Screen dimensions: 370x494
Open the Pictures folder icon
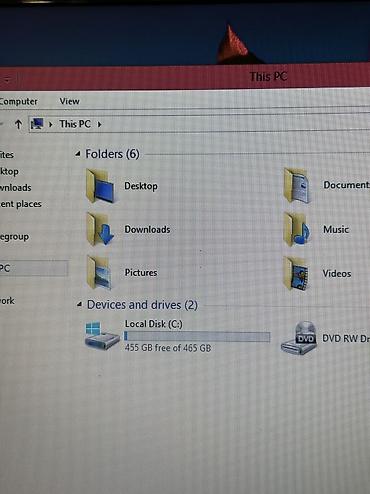tap(99, 272)
